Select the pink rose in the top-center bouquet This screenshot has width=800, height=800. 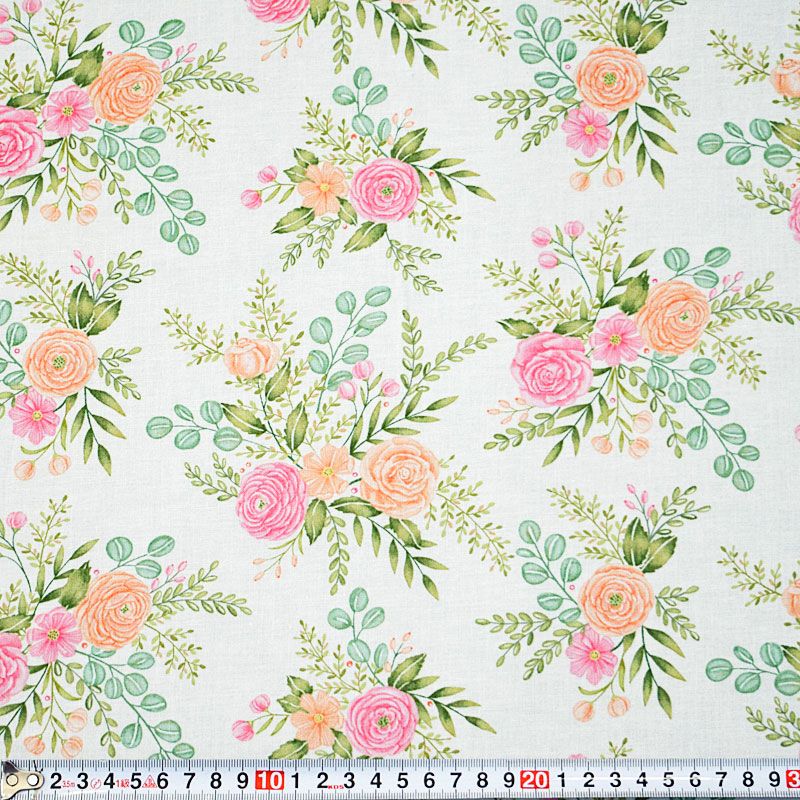pyautogui.click(x=384, y=189)
